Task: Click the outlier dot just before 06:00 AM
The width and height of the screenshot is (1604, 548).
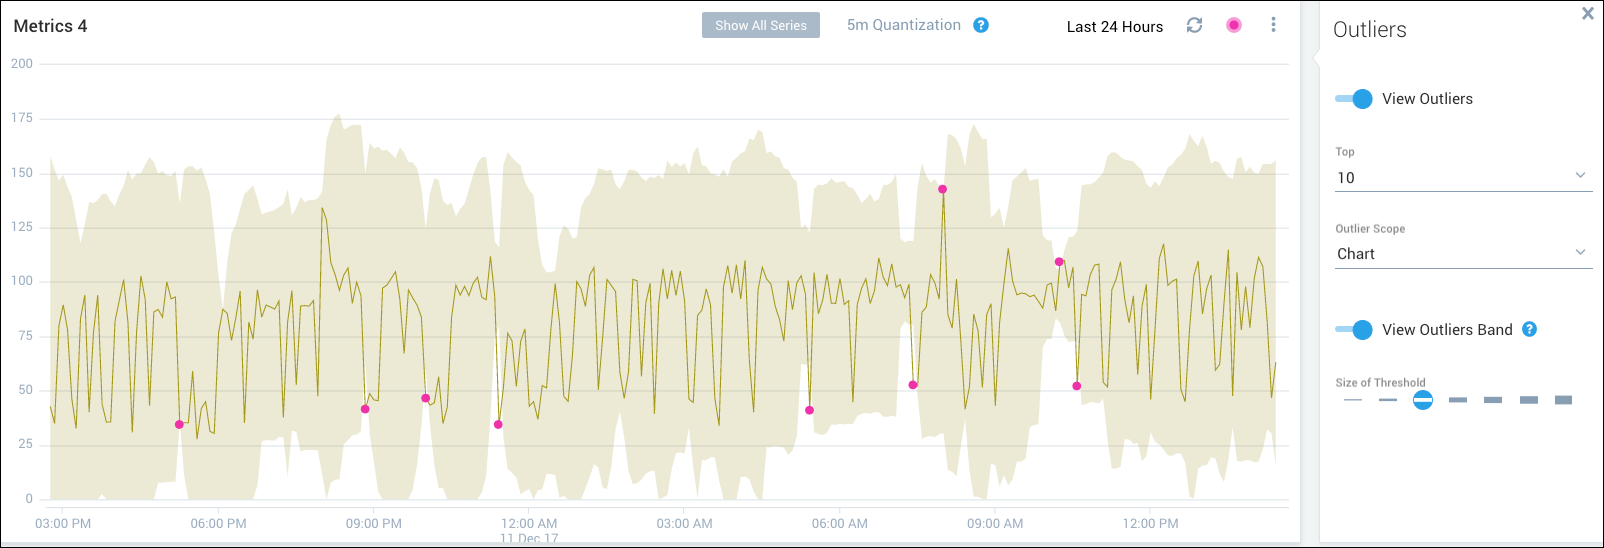Action: pos(809,410)
